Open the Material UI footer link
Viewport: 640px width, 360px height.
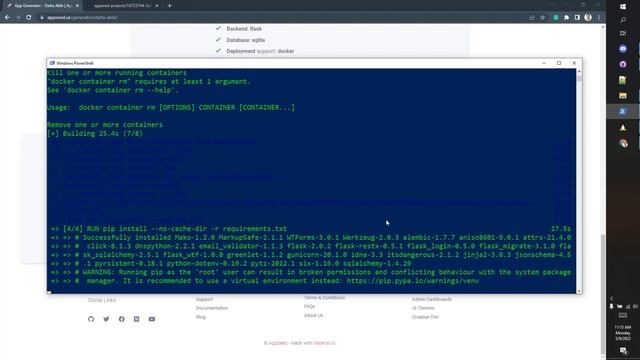(x=324, y=343)
